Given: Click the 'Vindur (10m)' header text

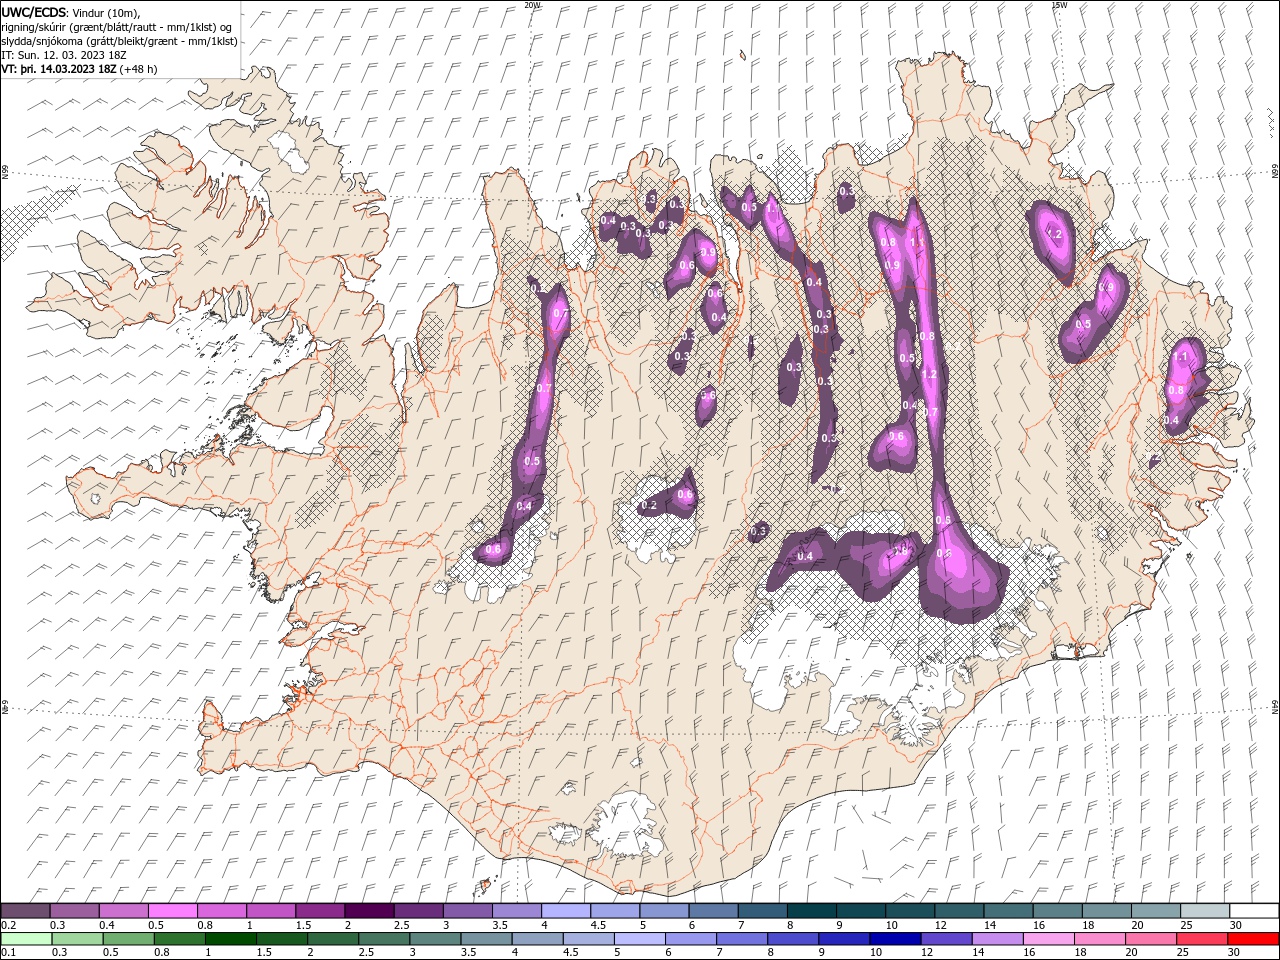Looking at the screenshot, I should pyautogui.click(x=107, y=11).
